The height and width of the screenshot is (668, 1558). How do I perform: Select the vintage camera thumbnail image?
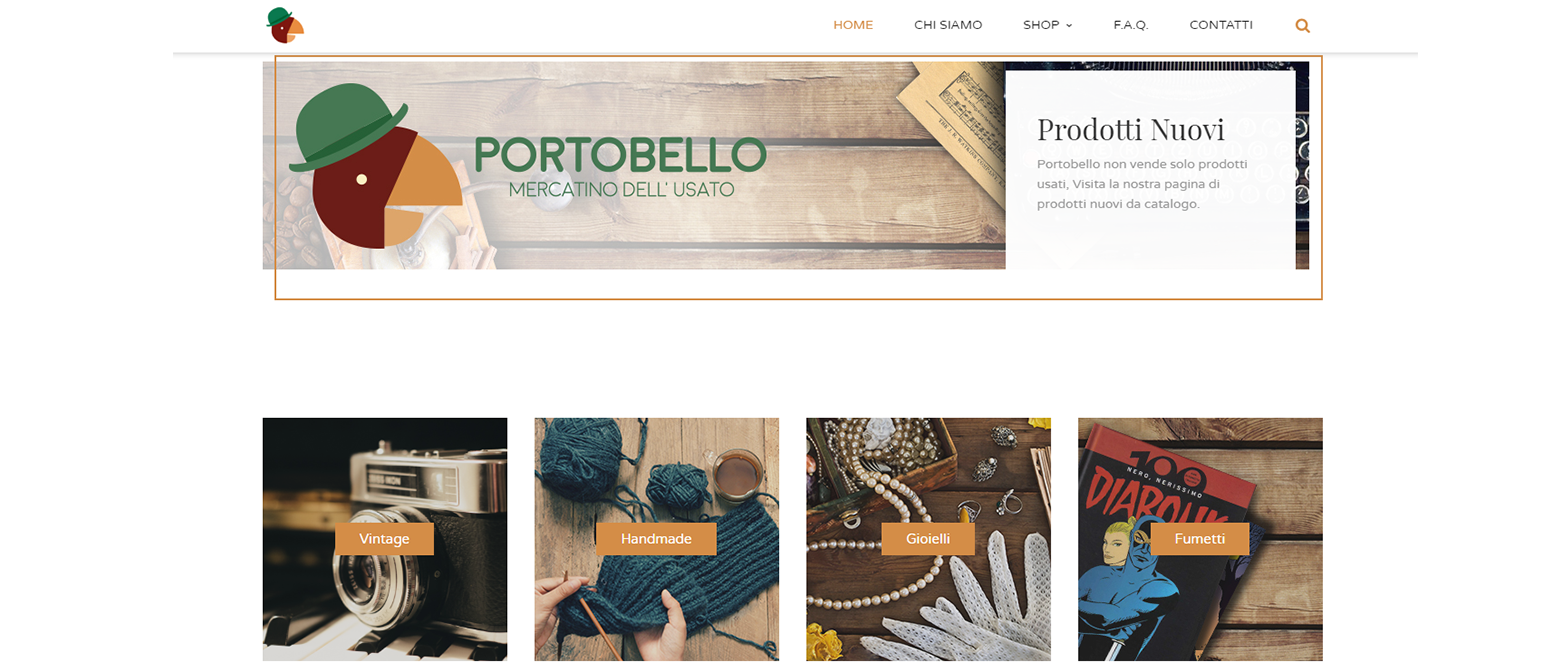point(385,539)
